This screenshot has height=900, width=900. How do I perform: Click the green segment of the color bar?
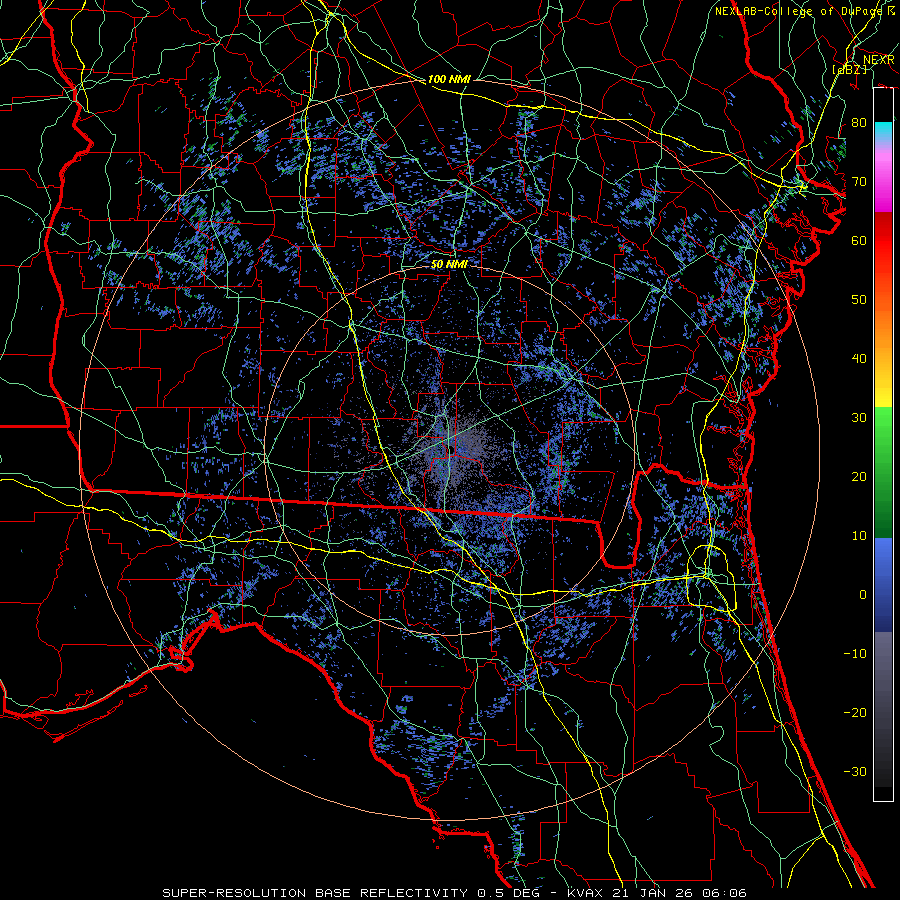883,472
